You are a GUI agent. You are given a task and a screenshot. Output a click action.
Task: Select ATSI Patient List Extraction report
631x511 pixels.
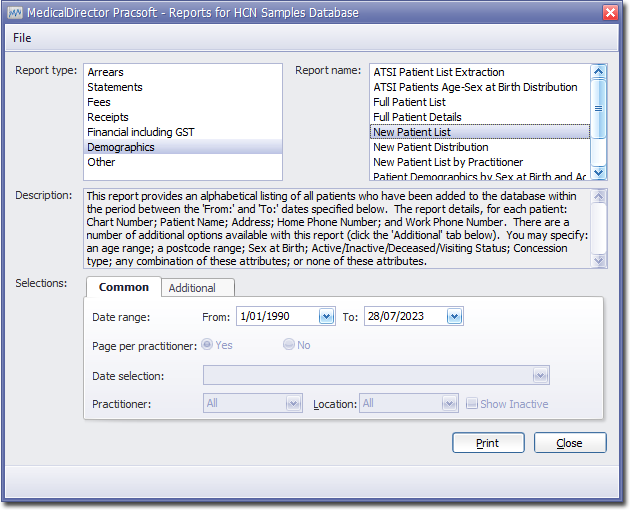[438, 72]
